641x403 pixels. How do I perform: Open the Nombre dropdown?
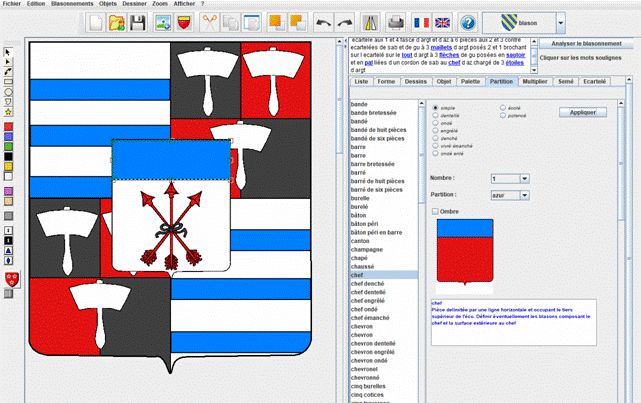pyautogui.click(x=523, y=178)
